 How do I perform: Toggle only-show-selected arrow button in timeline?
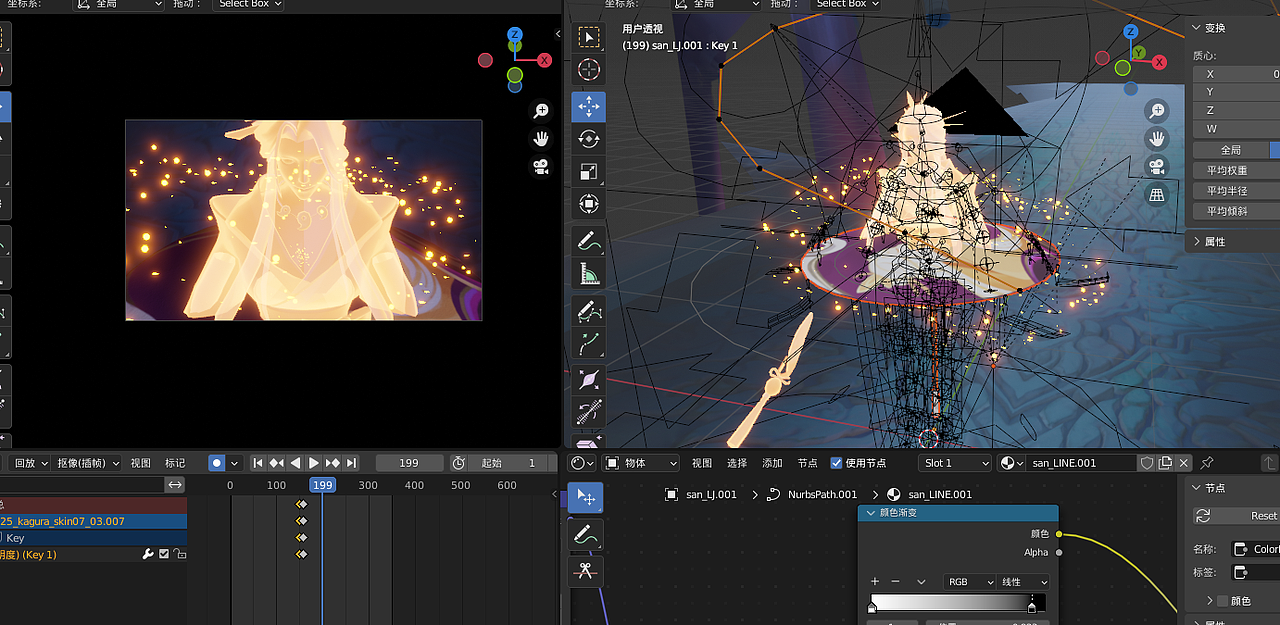pos(175,485)
